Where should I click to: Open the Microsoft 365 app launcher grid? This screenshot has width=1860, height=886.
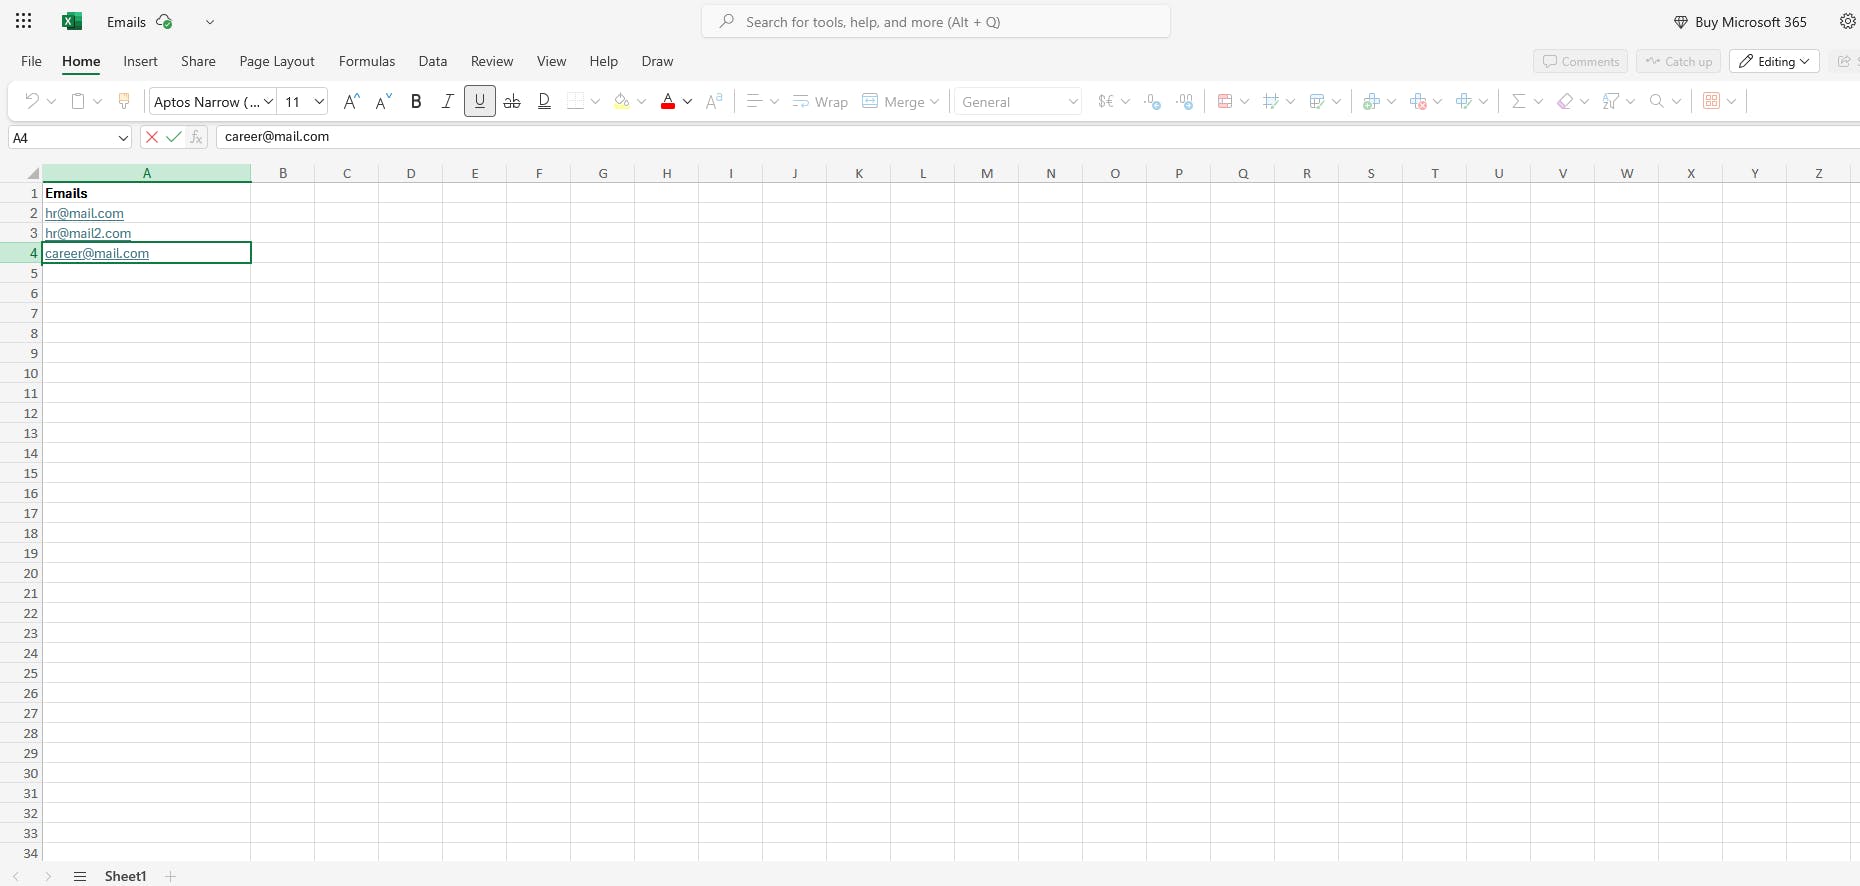(24, 21)
